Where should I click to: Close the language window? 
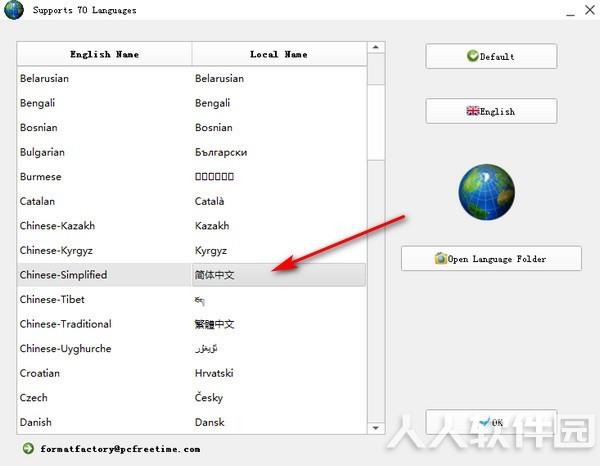pyautogui.click(x=590, y=10)
